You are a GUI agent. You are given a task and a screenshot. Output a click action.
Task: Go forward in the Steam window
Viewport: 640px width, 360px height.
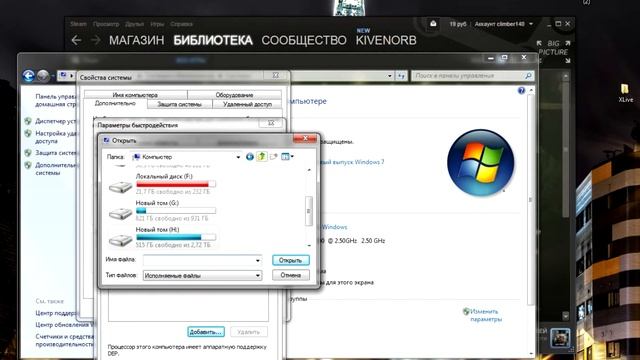tap(95, 40)
